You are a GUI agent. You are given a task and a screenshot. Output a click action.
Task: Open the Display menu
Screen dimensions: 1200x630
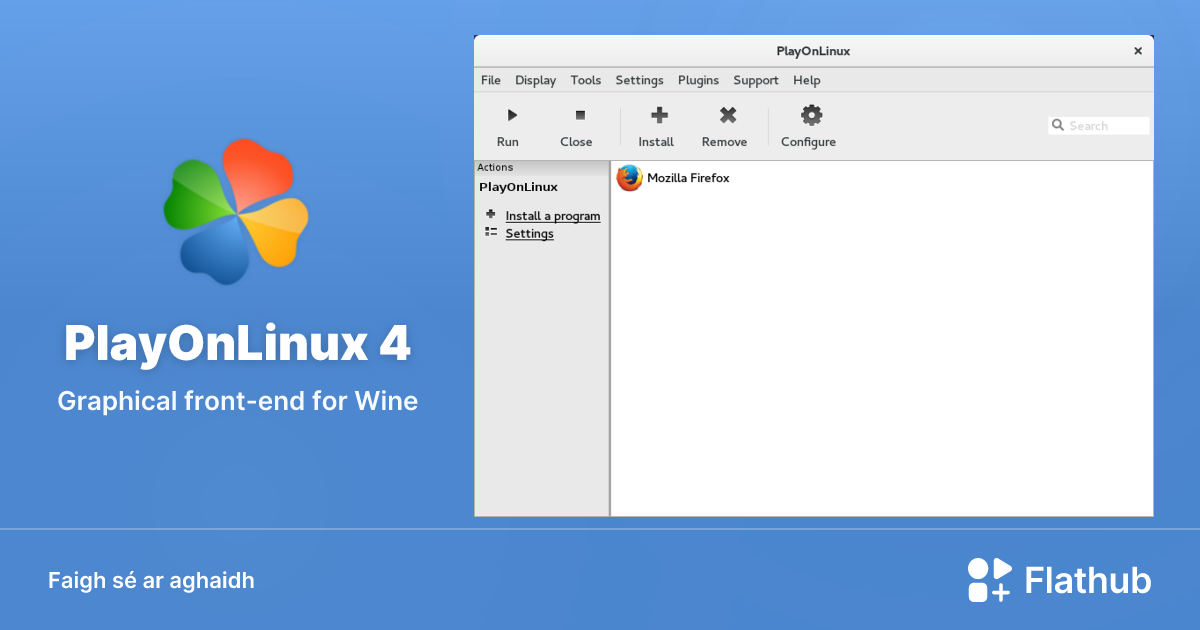coord(535,80)
